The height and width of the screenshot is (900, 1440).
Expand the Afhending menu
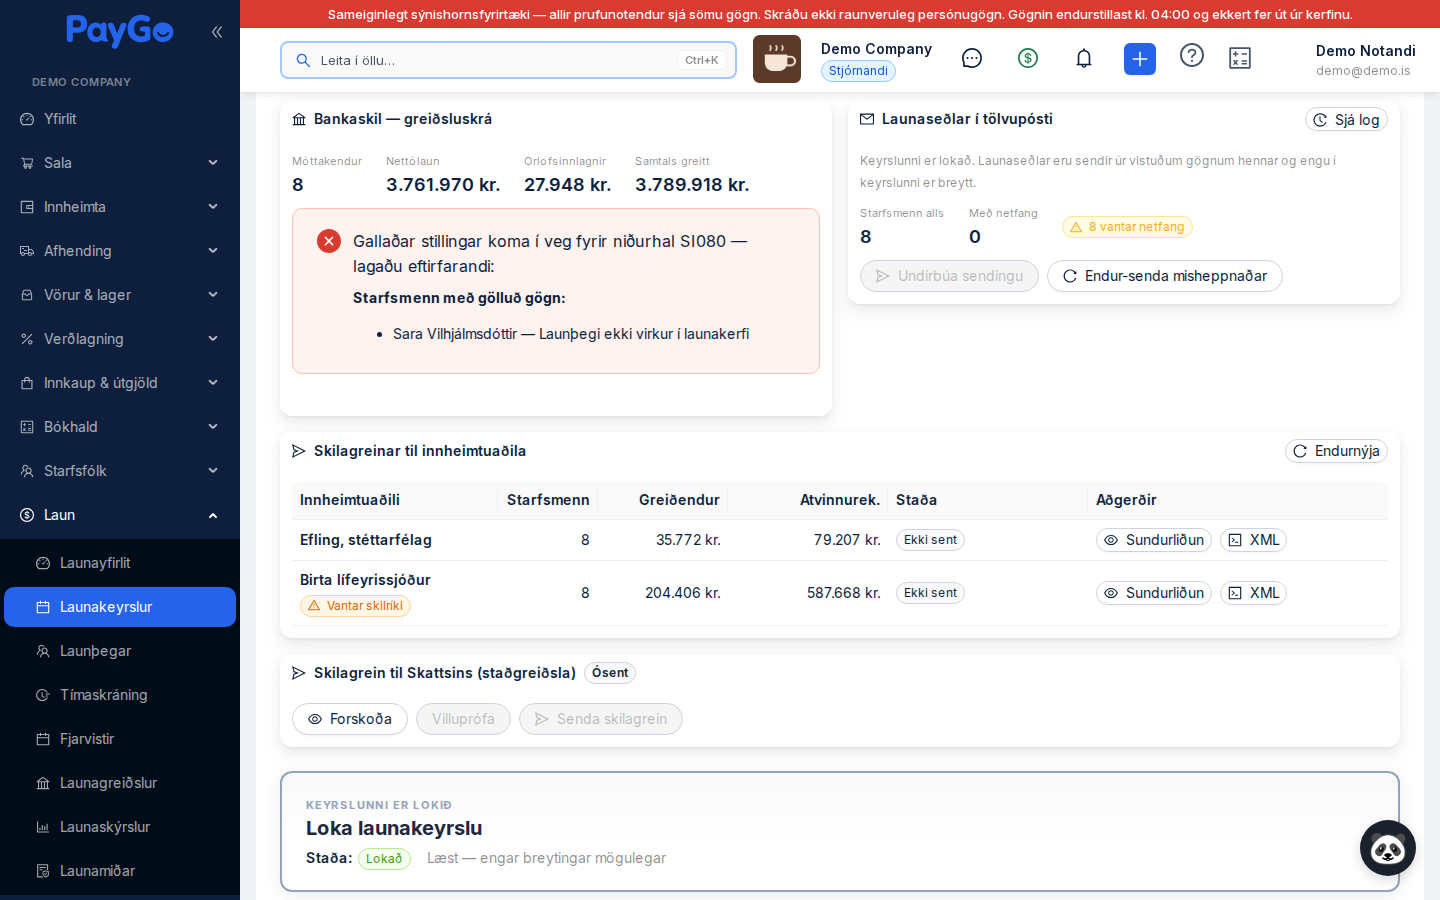pos(120,251)
